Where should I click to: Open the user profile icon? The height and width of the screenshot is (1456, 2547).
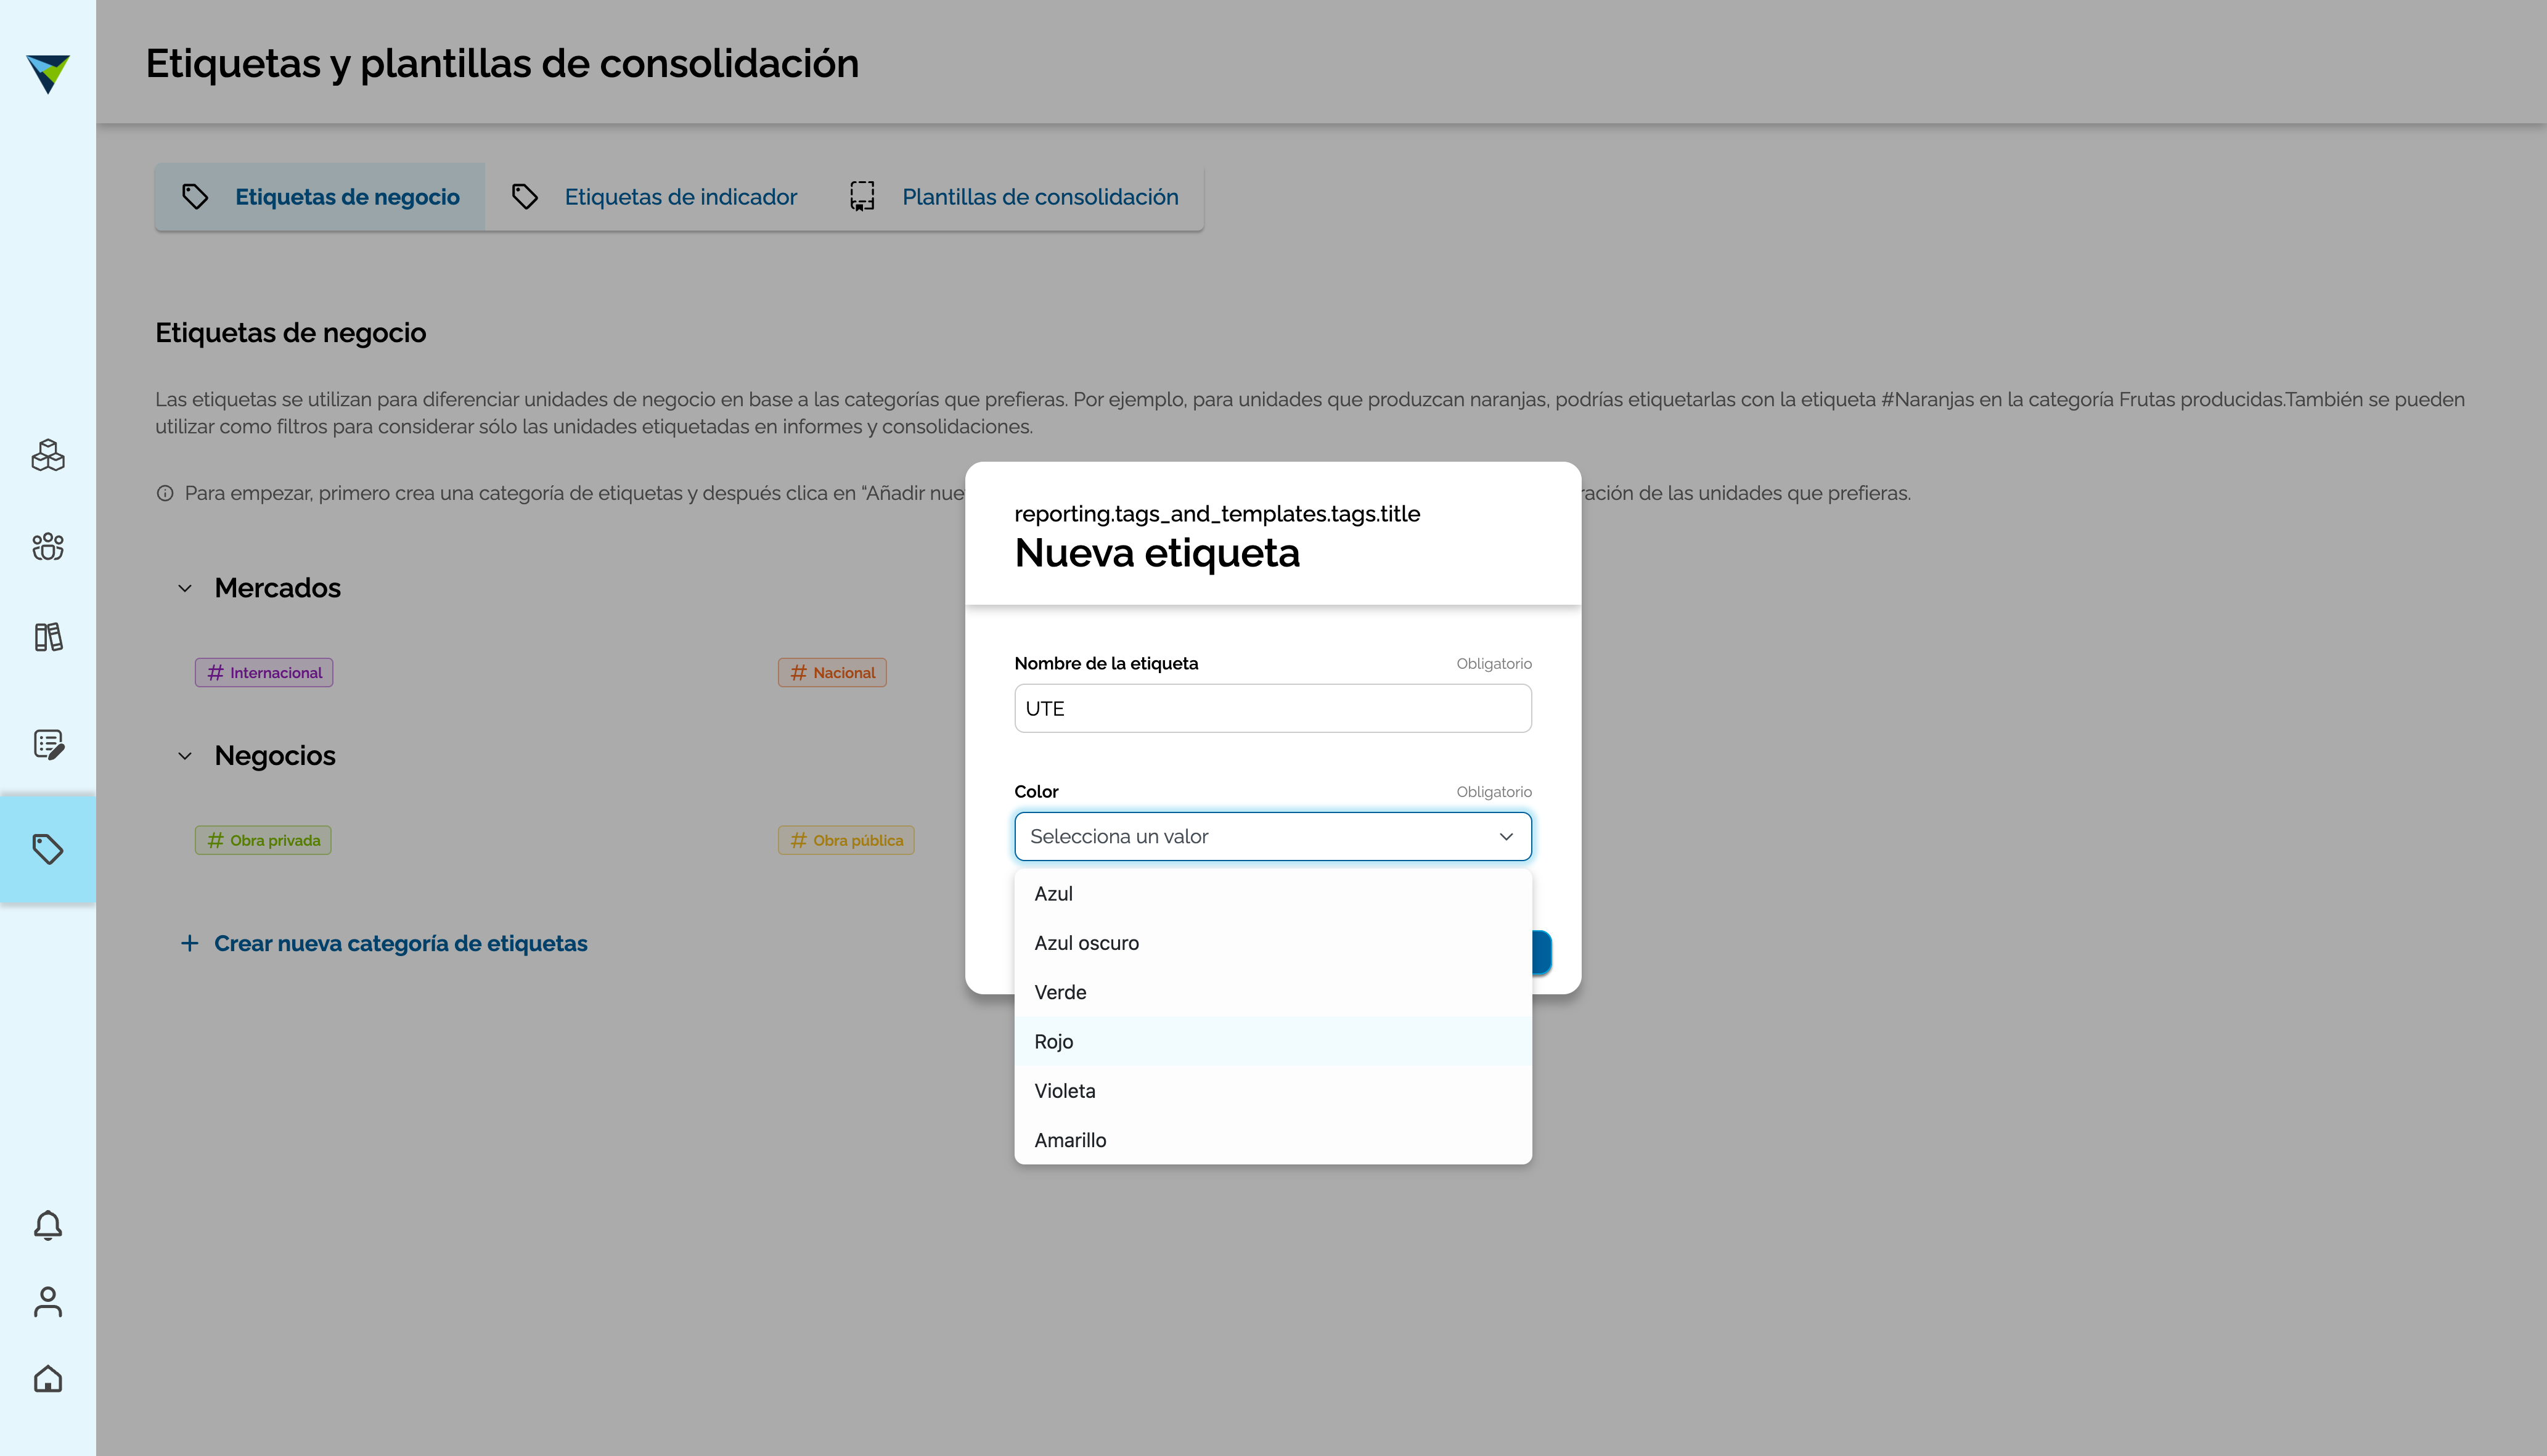pos(48,1301)
